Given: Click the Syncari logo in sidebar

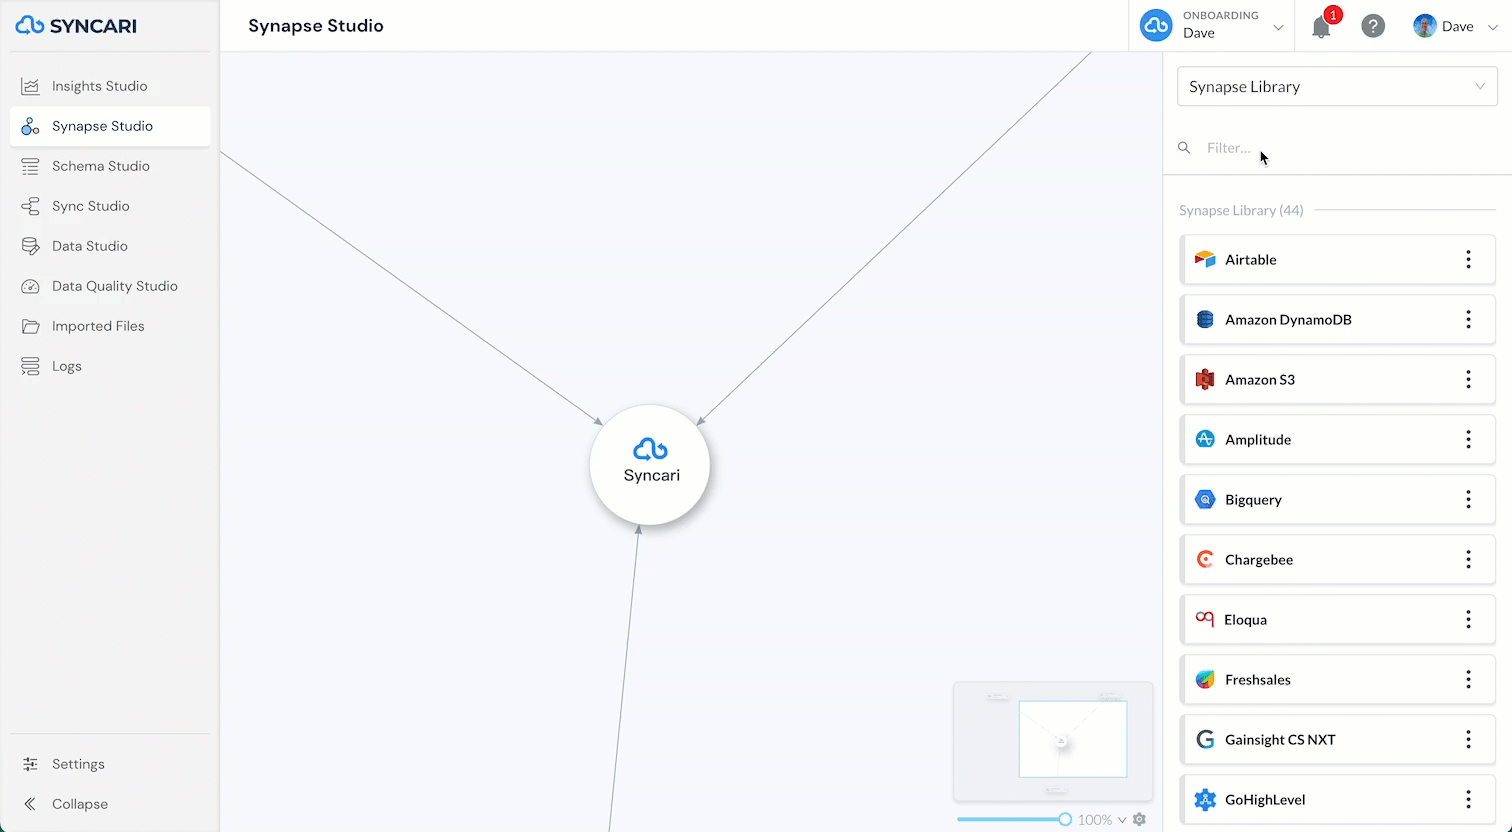Looking at the screenshot, I should tap(76, 26).
